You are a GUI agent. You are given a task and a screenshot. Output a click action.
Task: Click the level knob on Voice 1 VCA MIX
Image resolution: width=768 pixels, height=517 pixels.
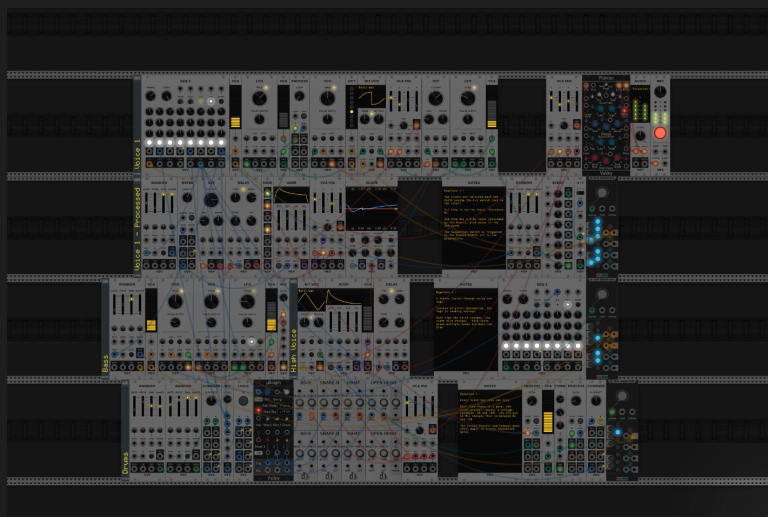(403, 126)
